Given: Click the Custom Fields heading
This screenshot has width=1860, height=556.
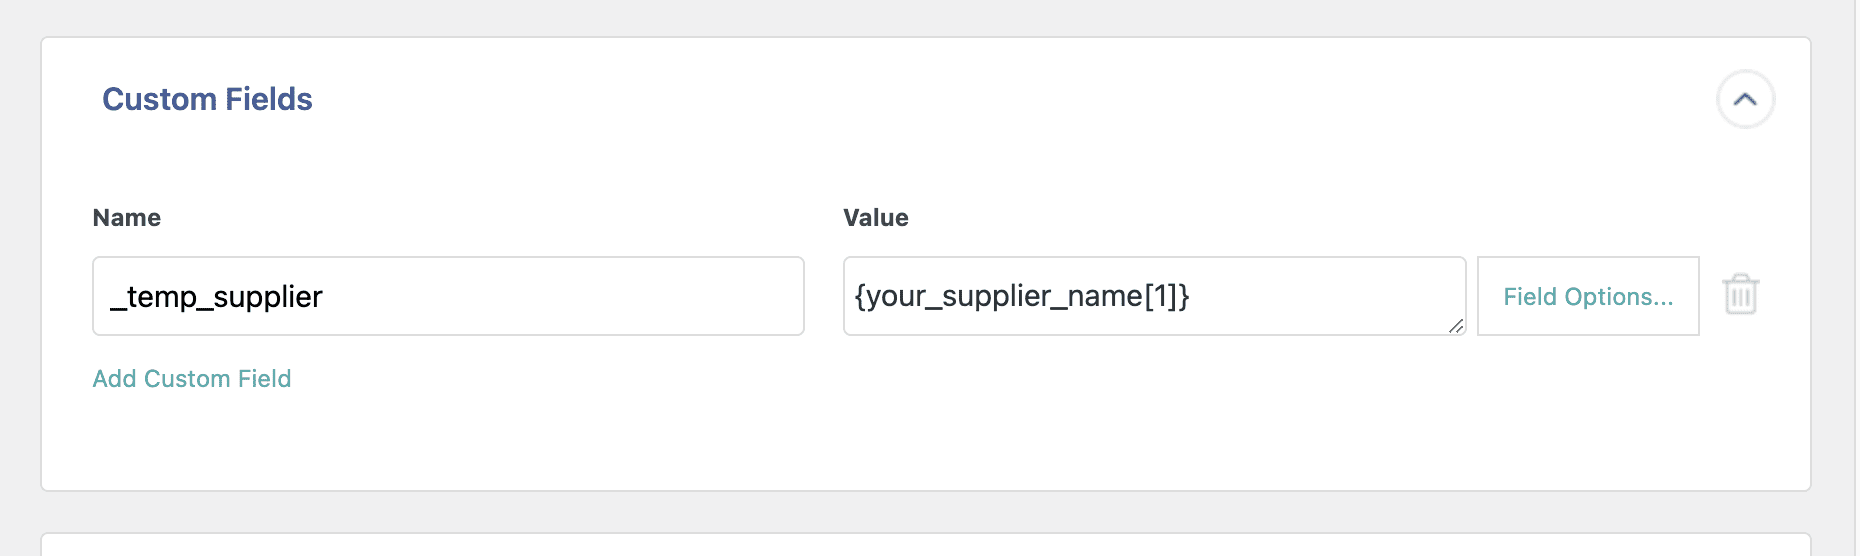Looking at the screenshot, I should click(x=207, y=99).
